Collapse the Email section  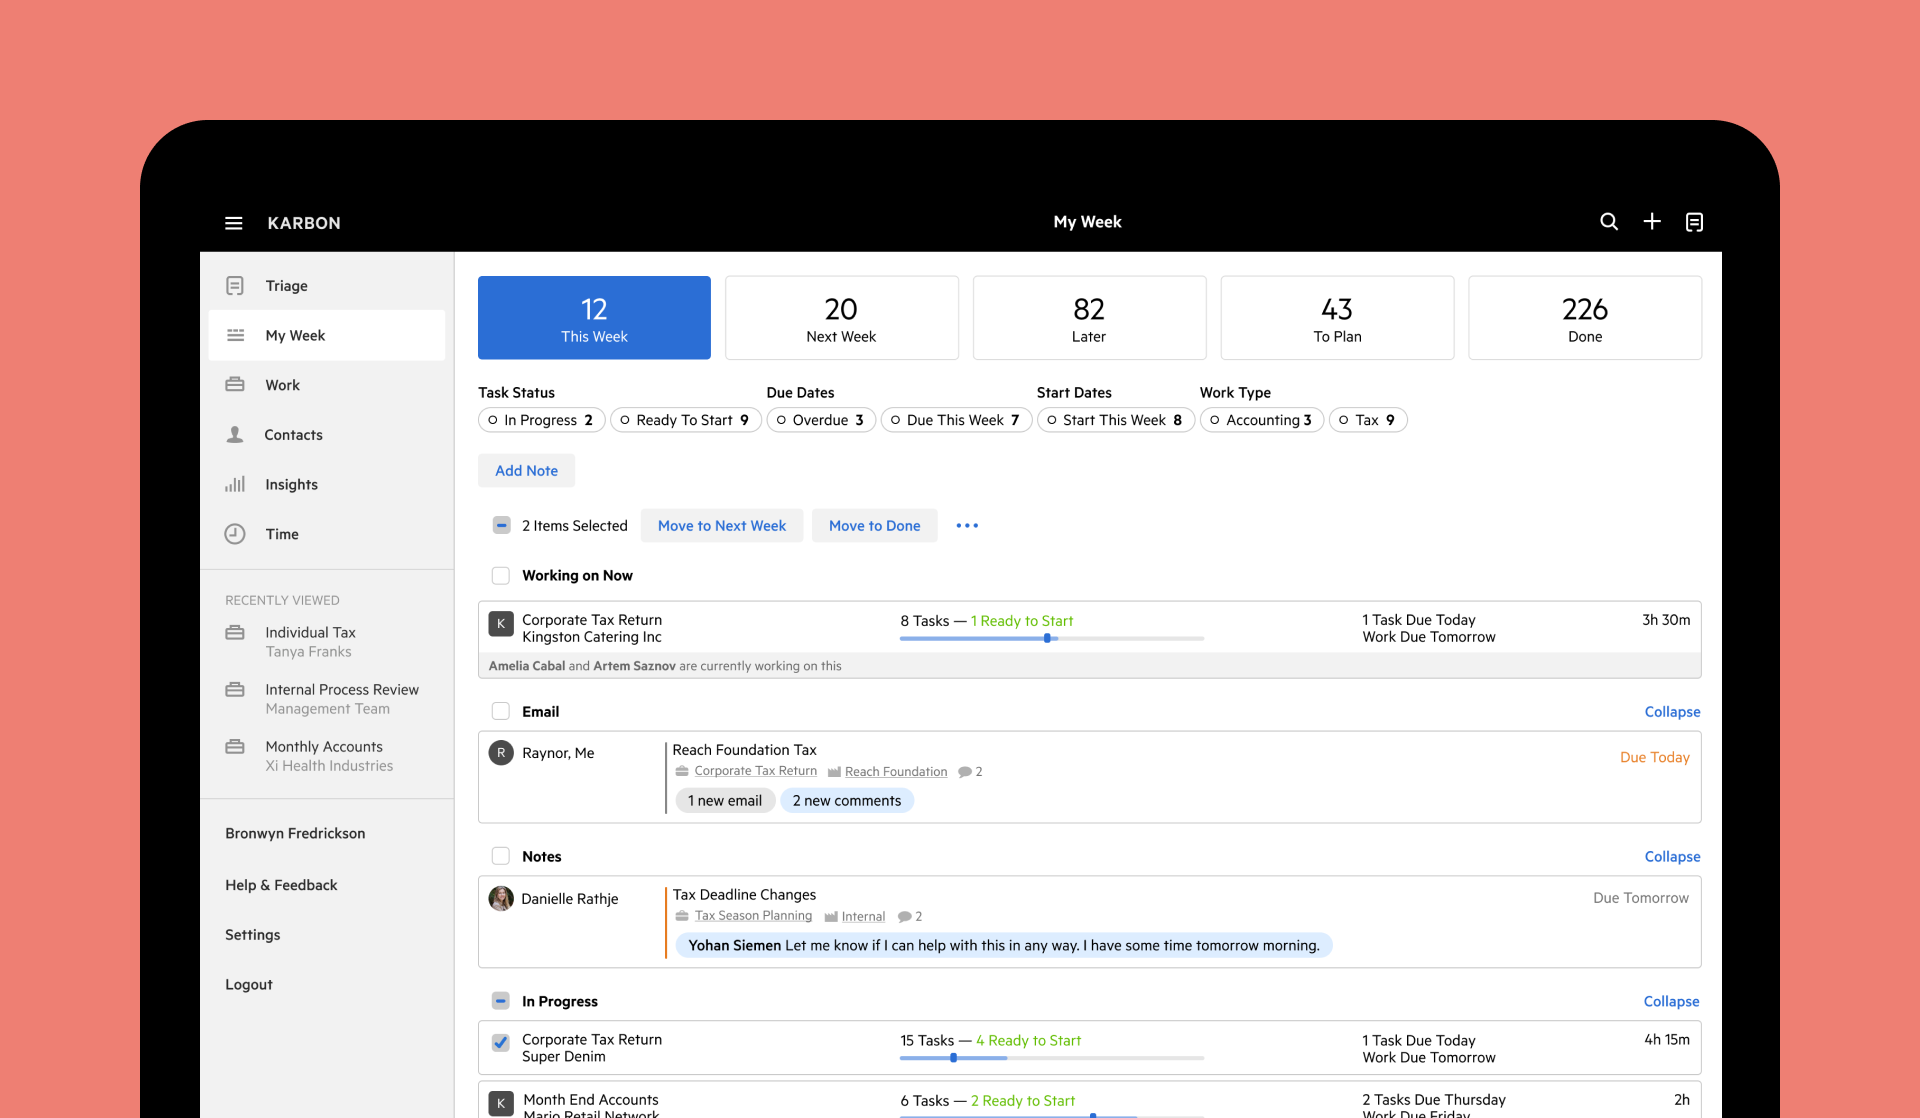(1671, 711)
